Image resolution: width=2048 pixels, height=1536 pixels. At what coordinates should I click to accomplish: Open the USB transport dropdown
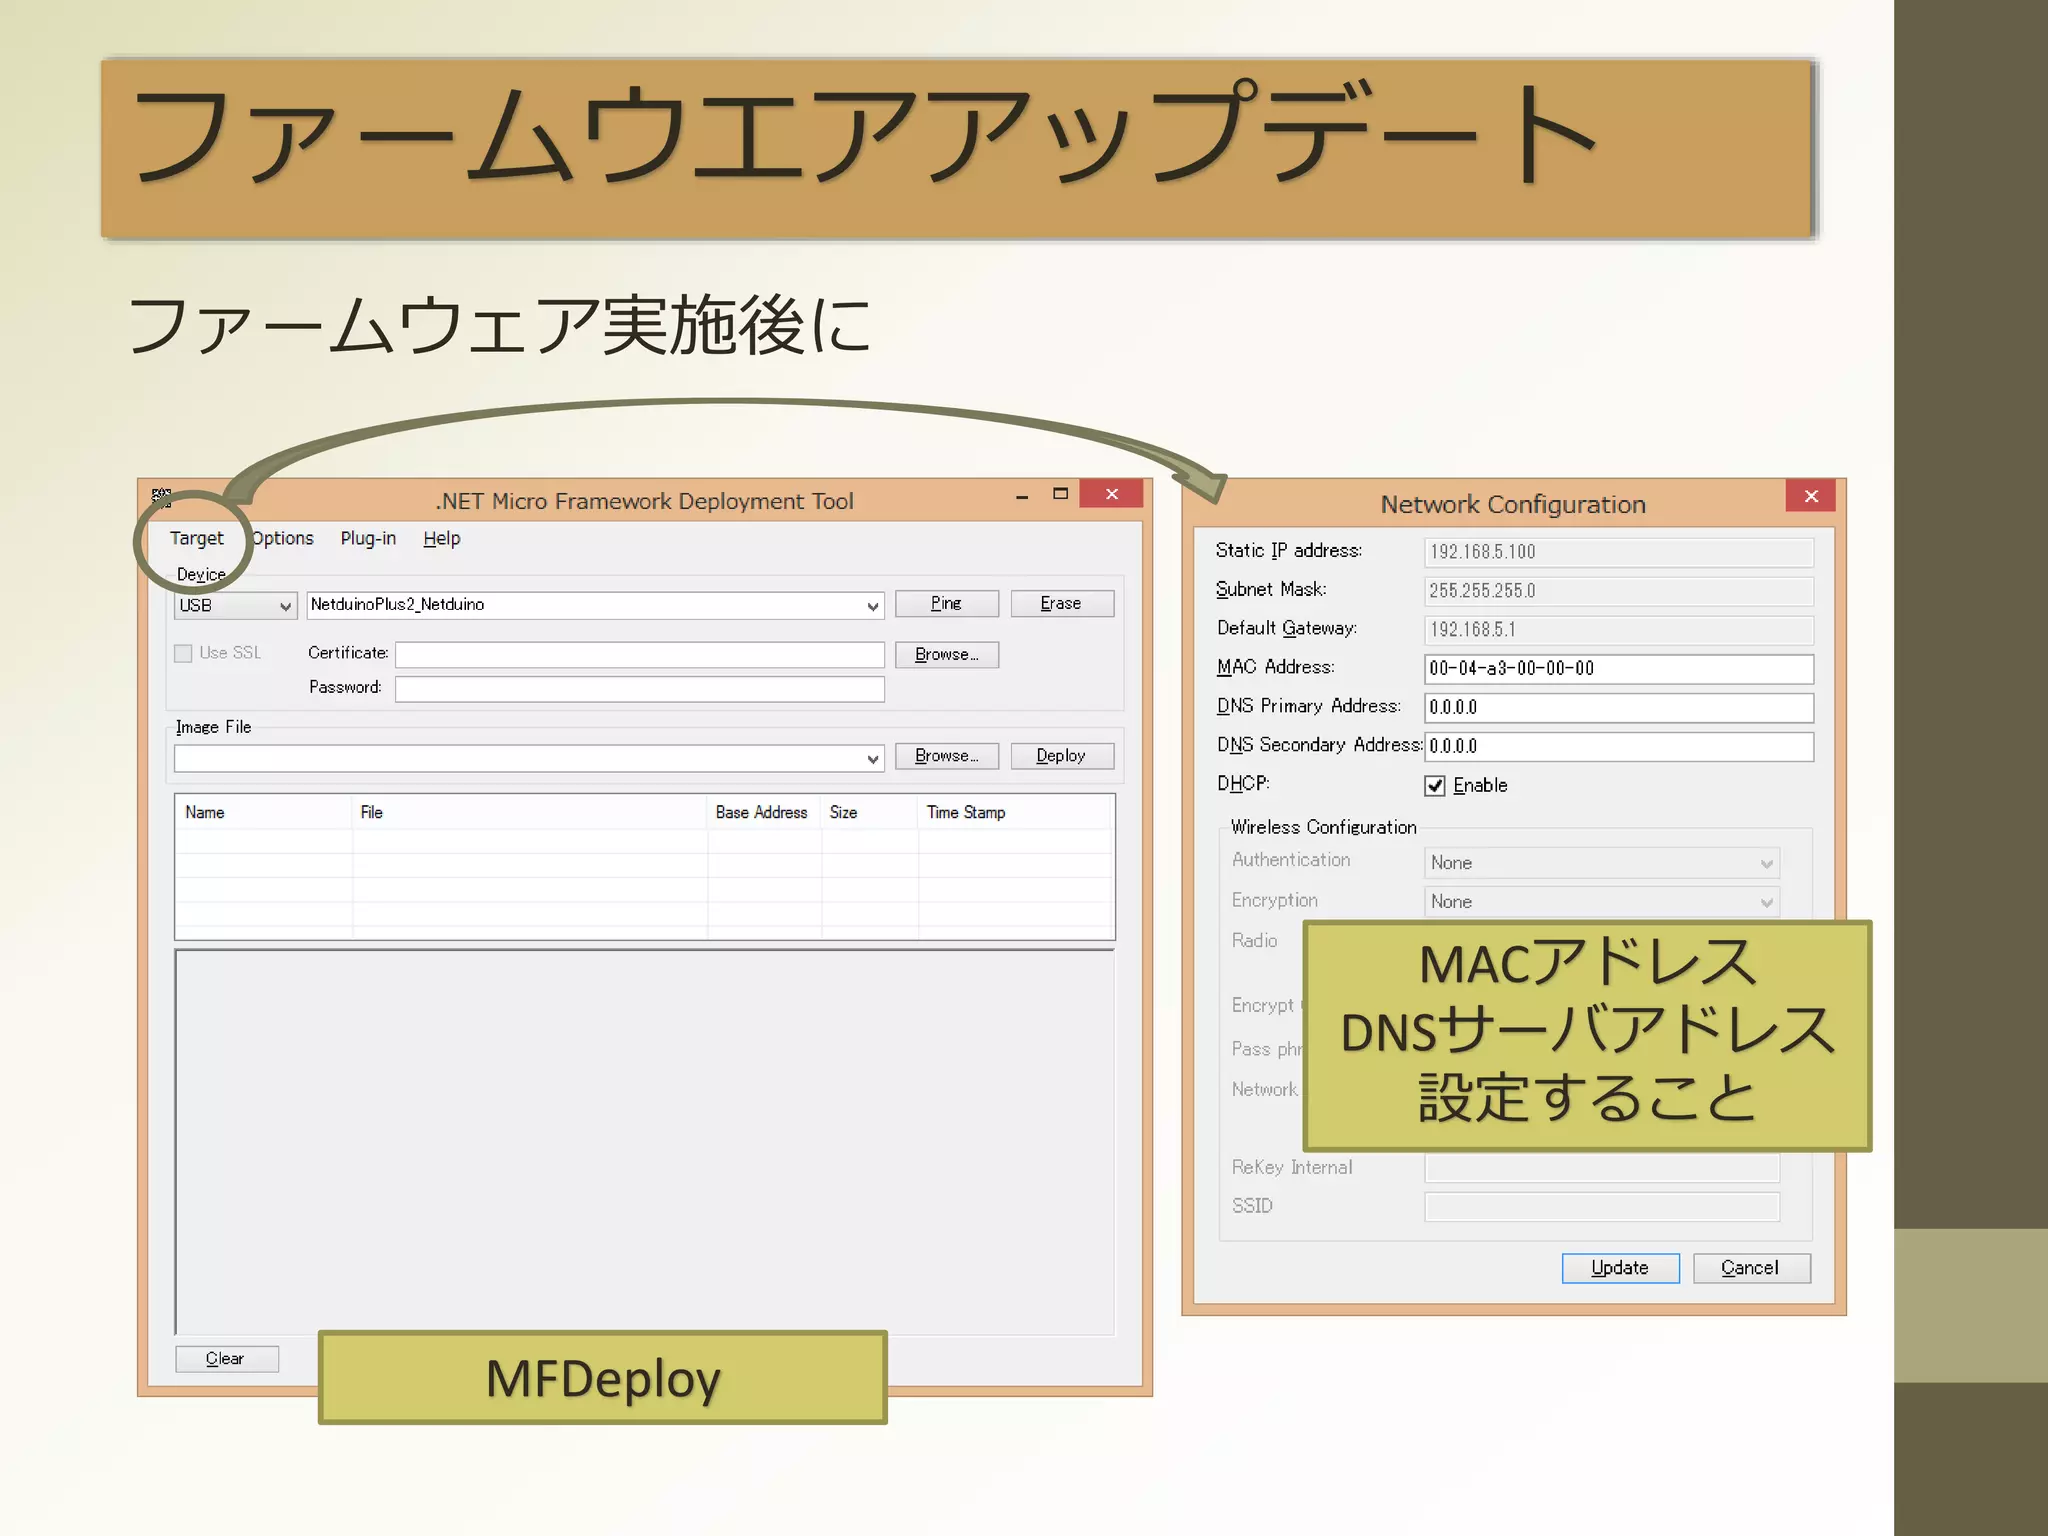coord(235,605)
